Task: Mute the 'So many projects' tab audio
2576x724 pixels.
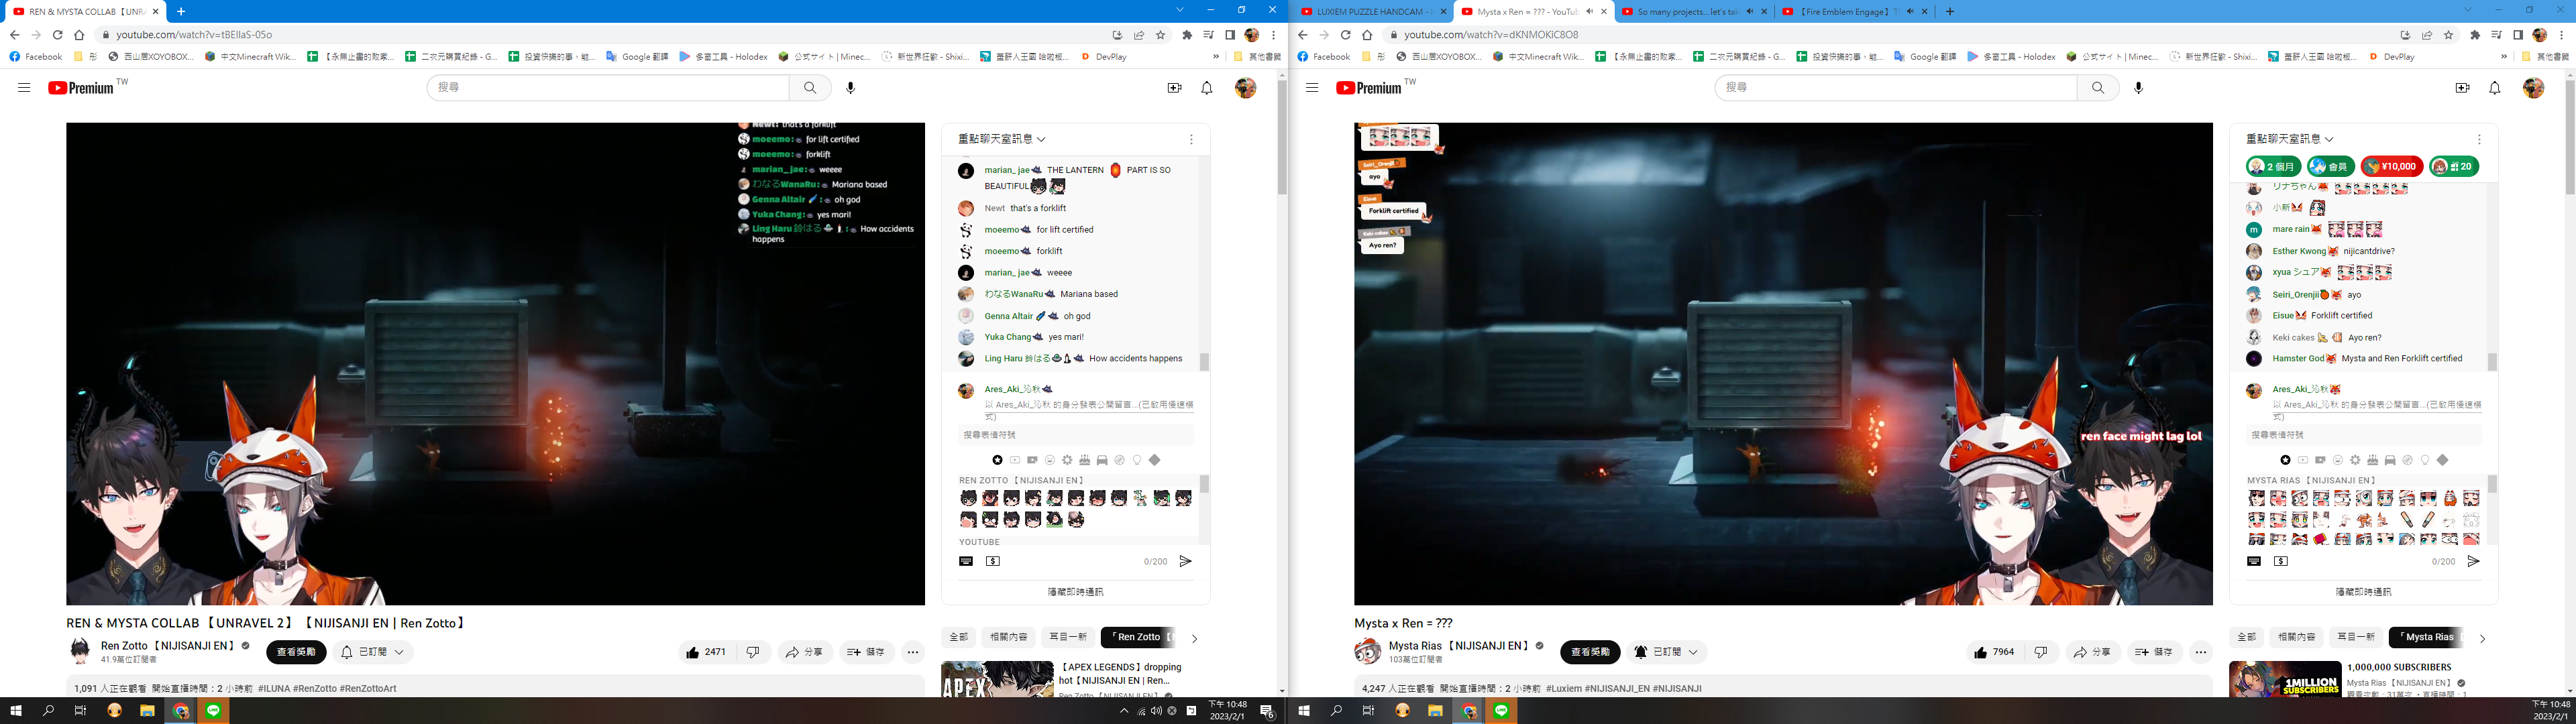Action: click(1750, 12)
